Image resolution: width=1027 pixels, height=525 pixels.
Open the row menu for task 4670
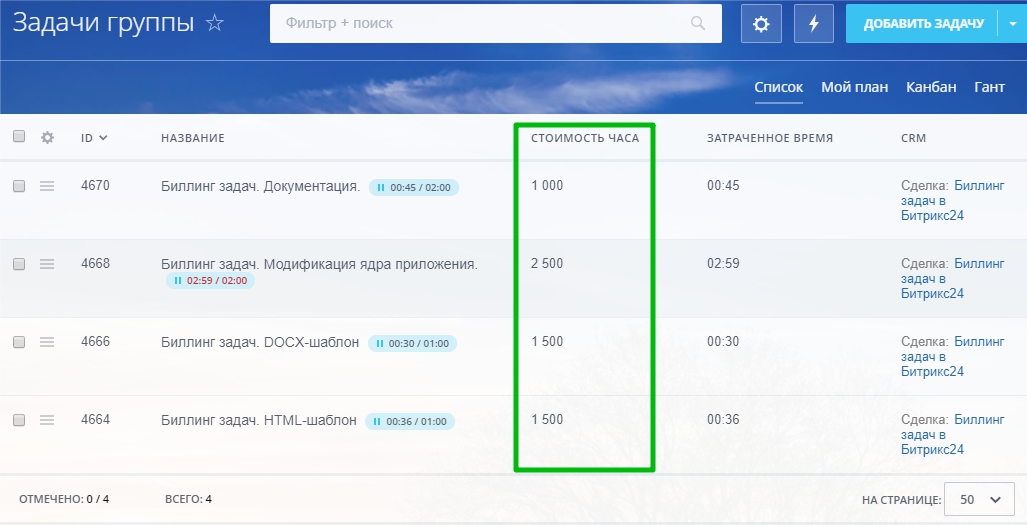click(x=47, y=186)
